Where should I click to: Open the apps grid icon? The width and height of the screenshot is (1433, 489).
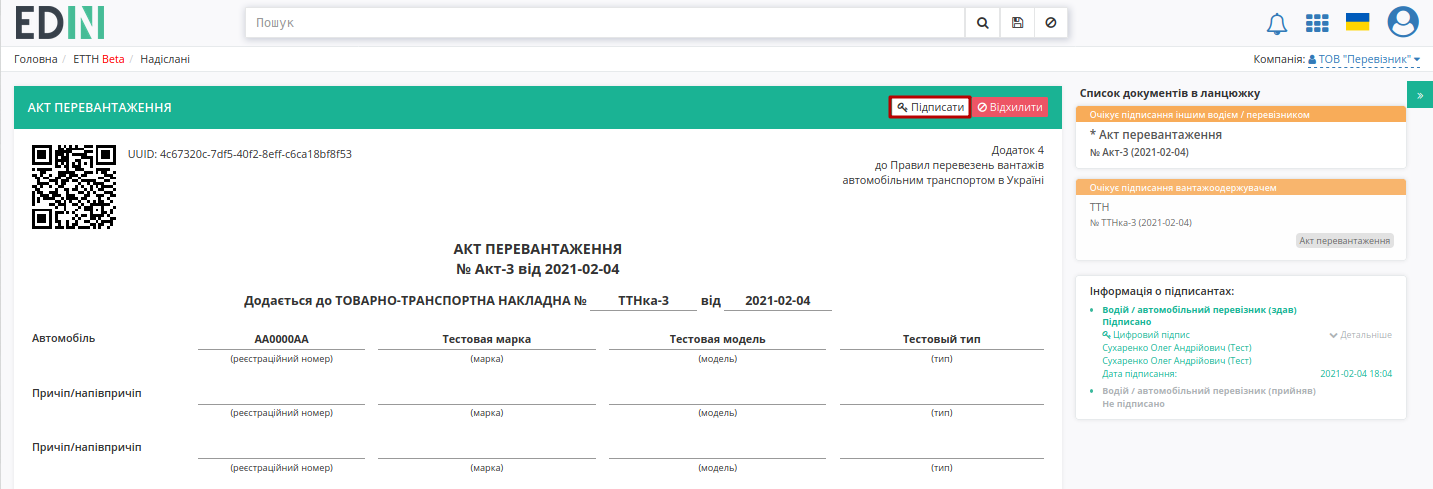1317,23
